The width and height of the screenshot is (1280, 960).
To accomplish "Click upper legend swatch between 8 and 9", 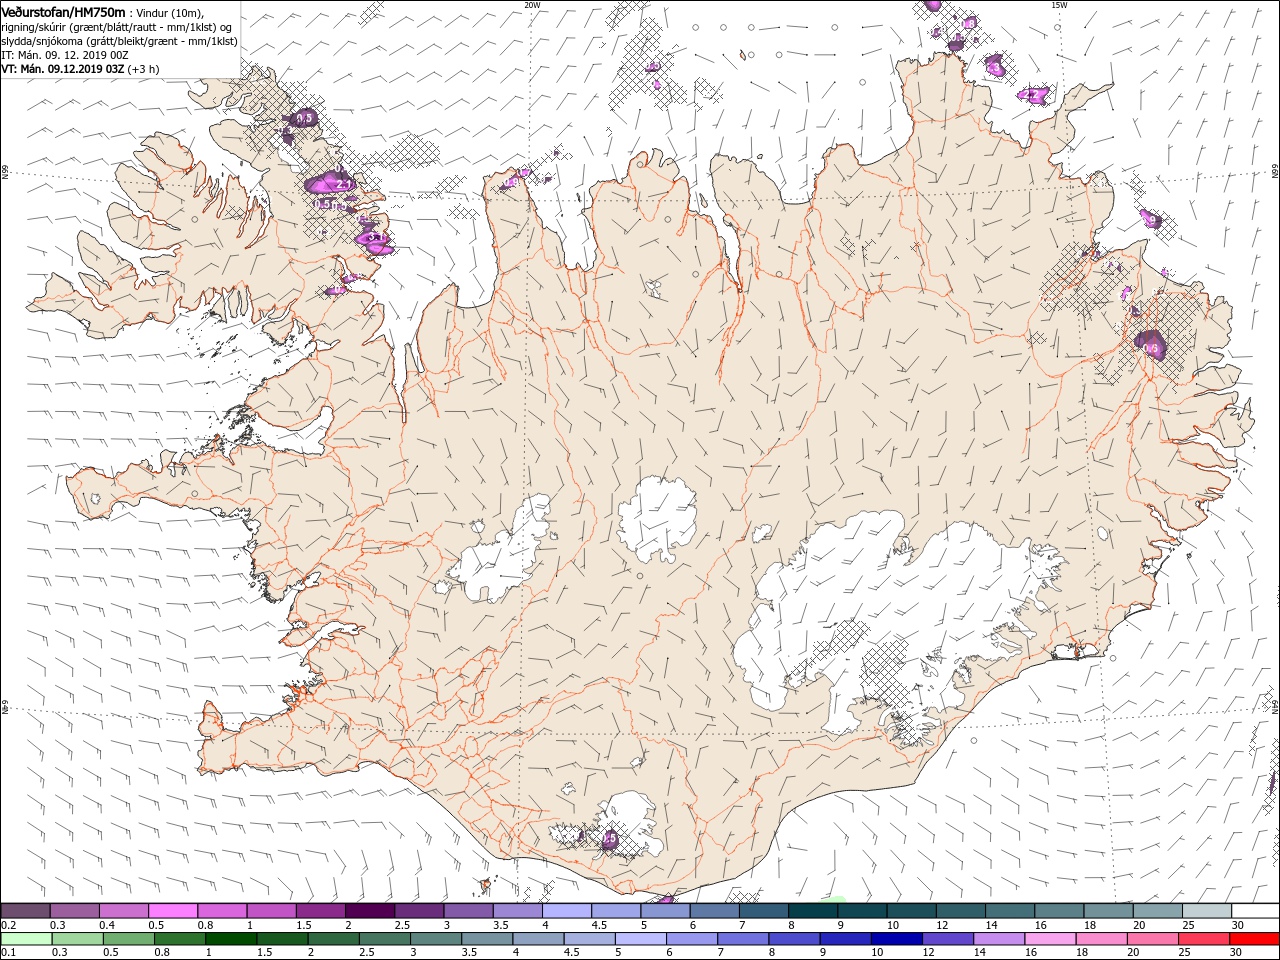I will point(812,911).
